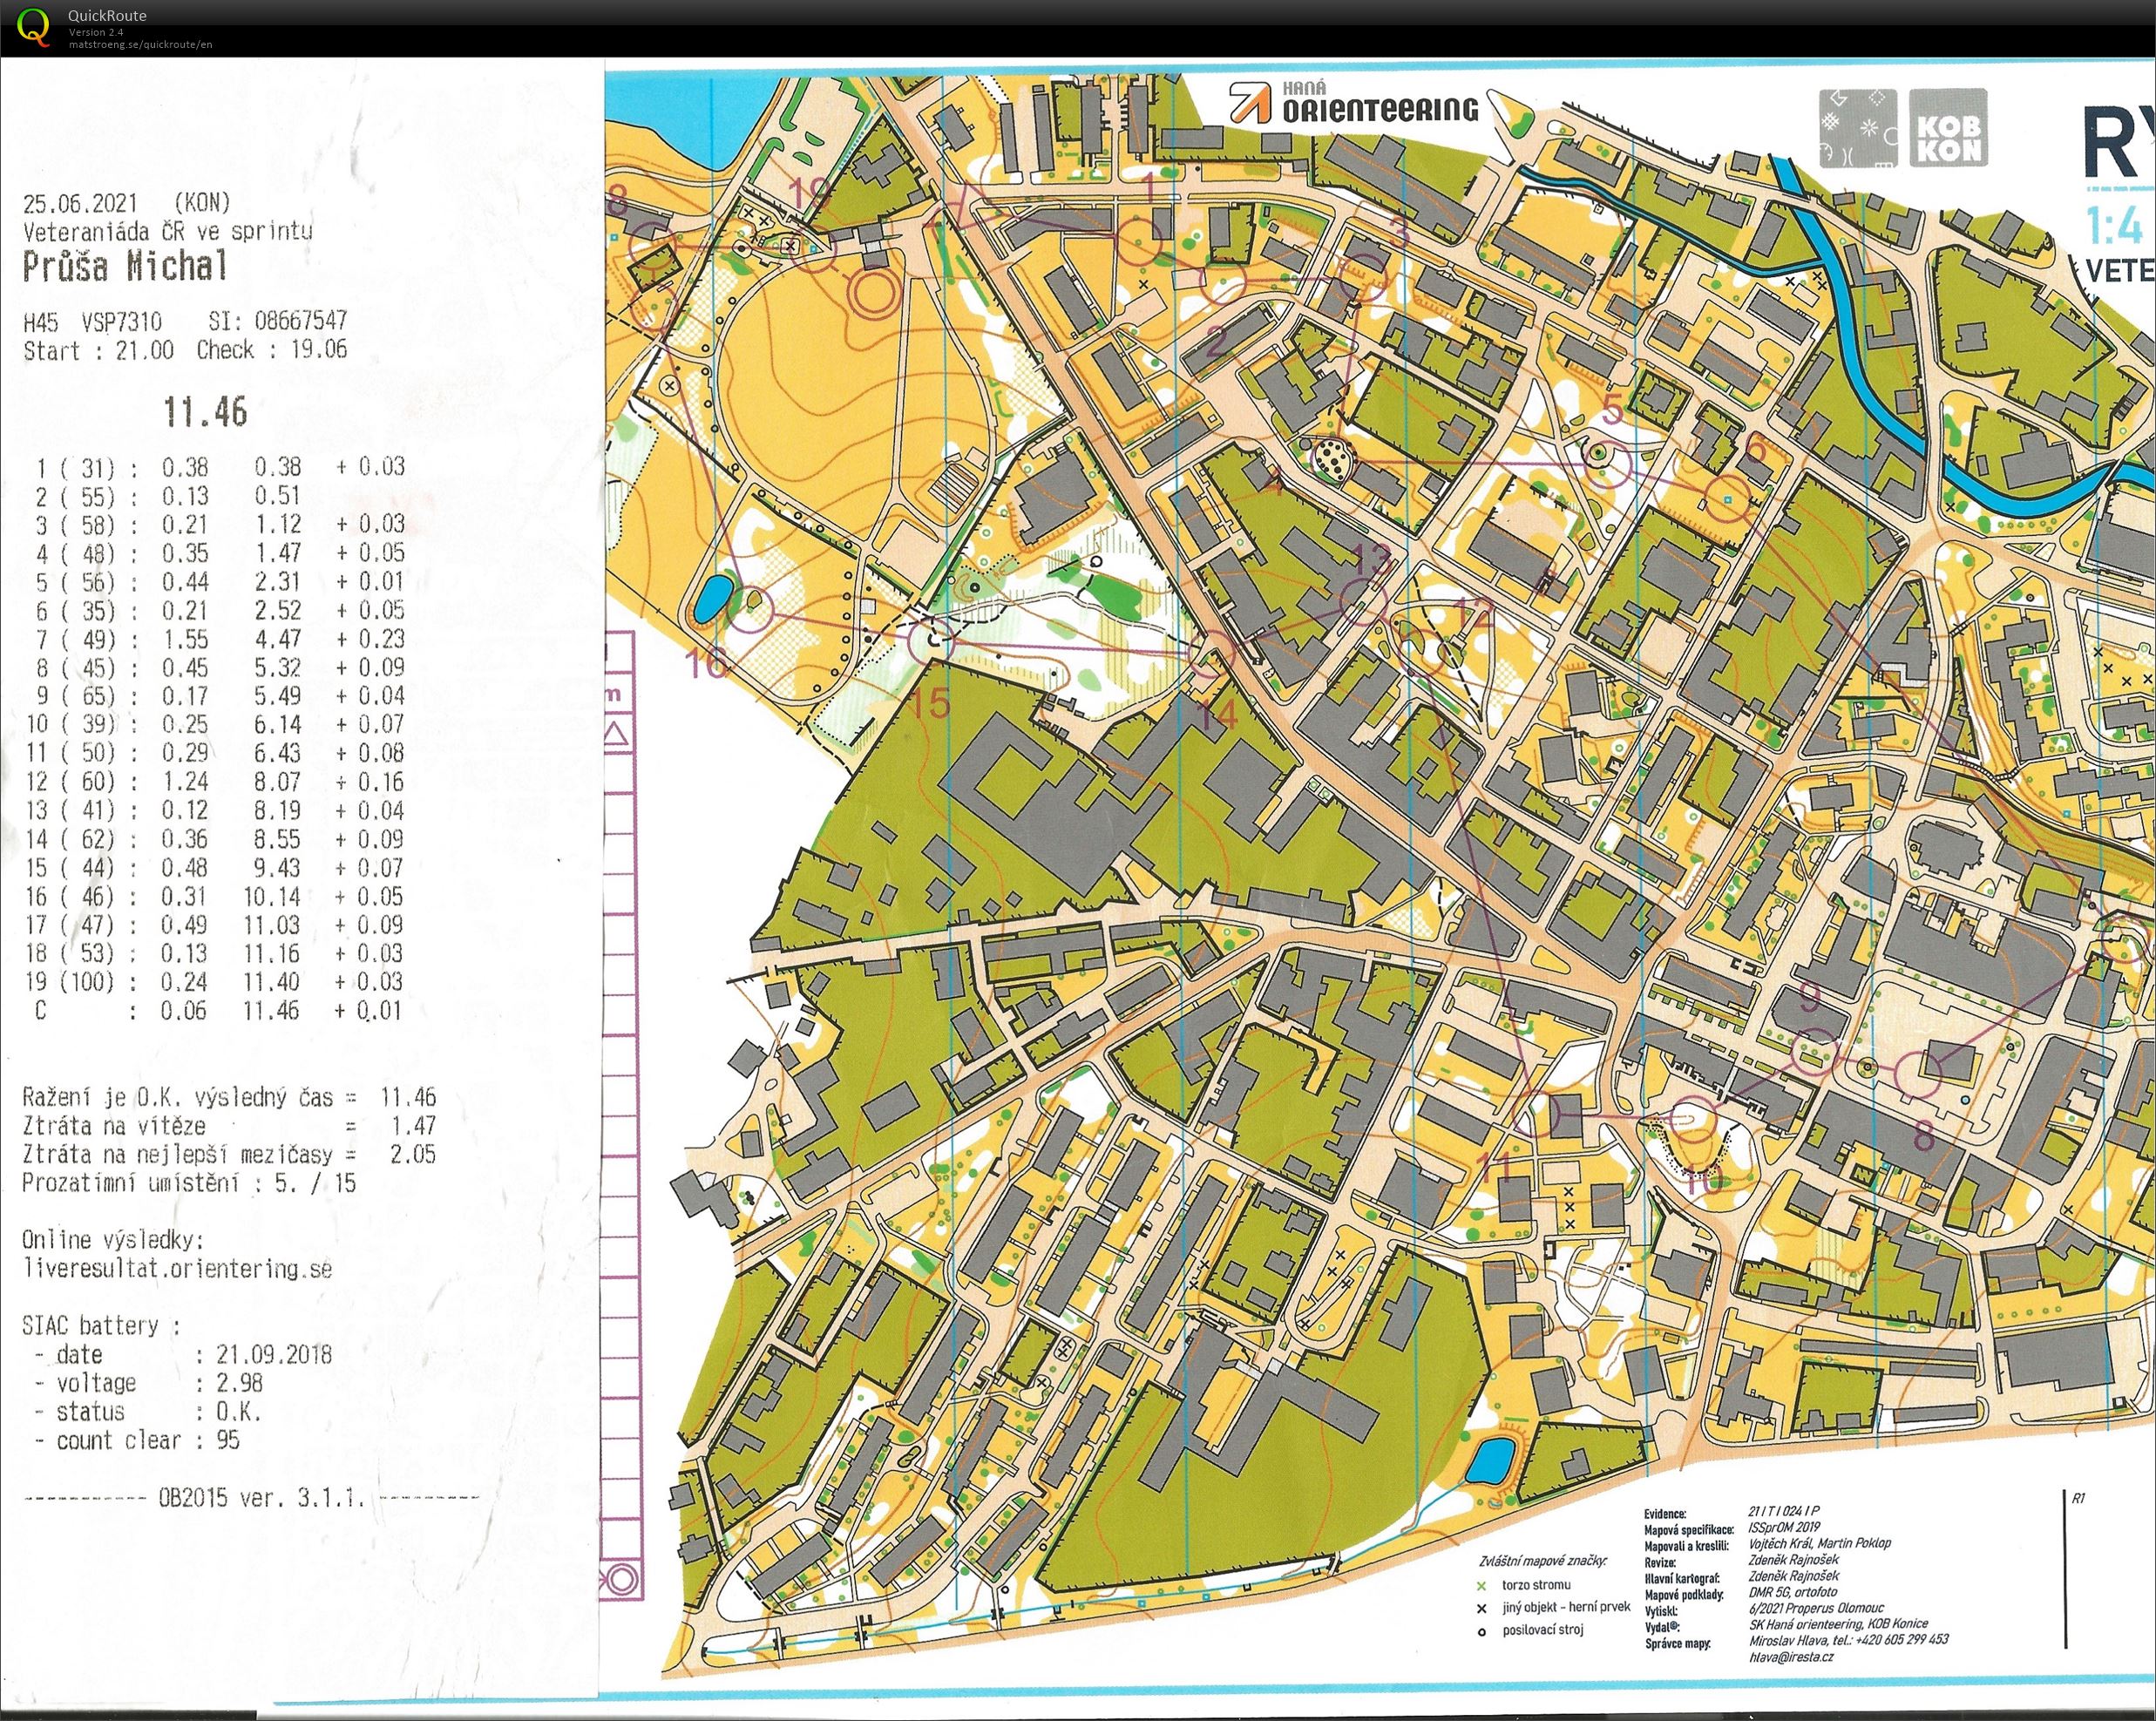Select the finish 'C' split row

click(216, 1011)
